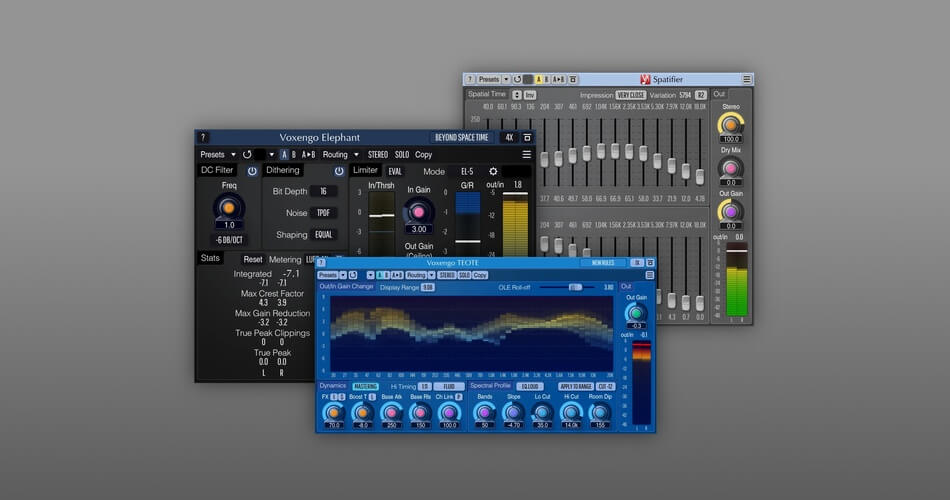The image size is (950, 500).
Task: Select Elephant state B button
Action: tap(294, 155)
